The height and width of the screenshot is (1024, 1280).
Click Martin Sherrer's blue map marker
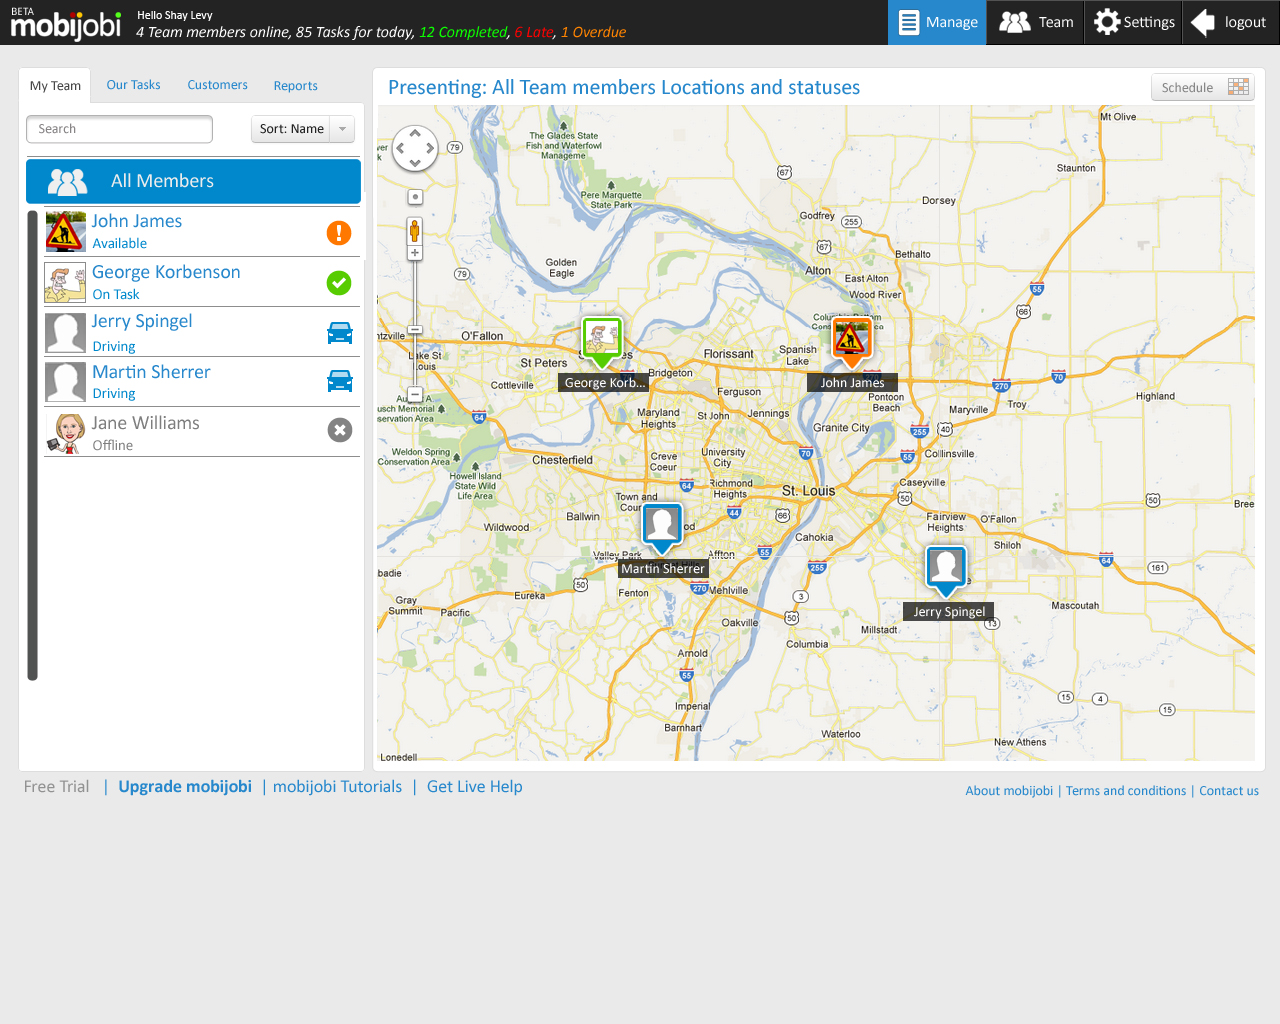coord(662,526)
